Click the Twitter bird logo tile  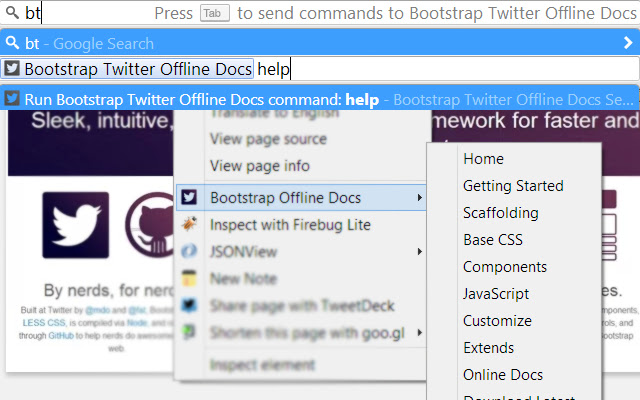(x=75, y=225)
